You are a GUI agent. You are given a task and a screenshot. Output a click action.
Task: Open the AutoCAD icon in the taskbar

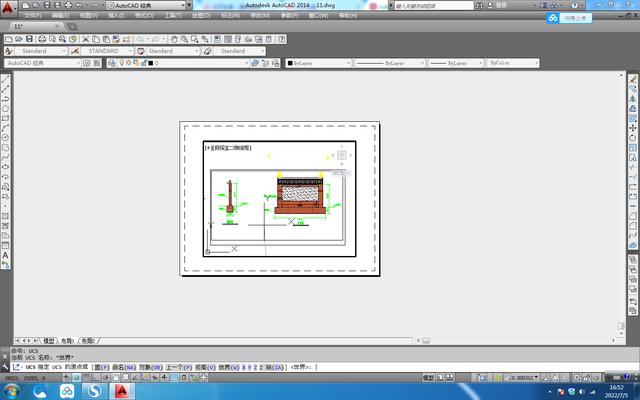coord(122,391)
